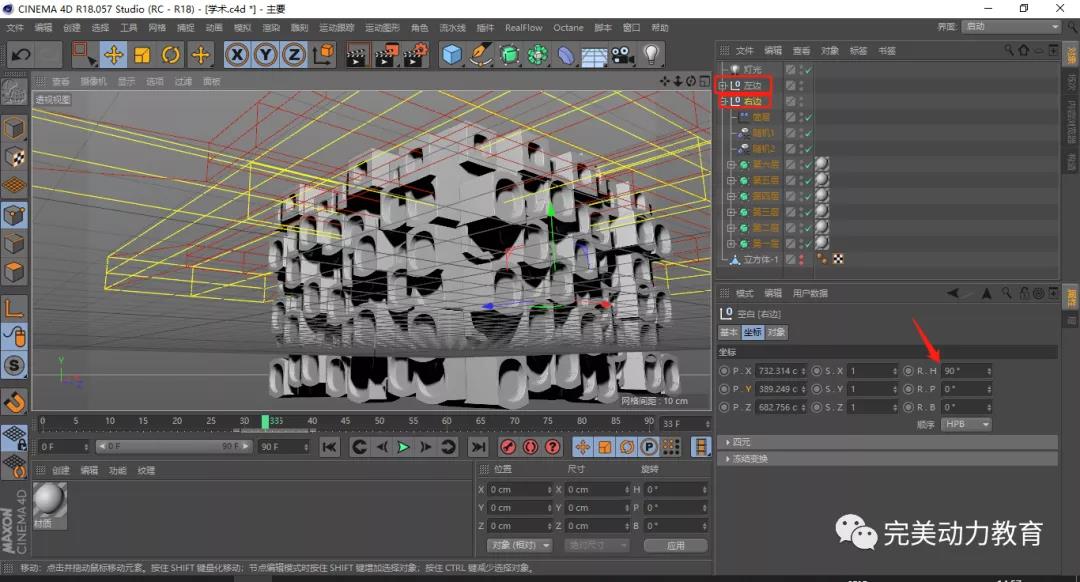Viewport: 1080px width, 582px height.
Task: Open the 运动图形 menu
Action: click(380, 28)
